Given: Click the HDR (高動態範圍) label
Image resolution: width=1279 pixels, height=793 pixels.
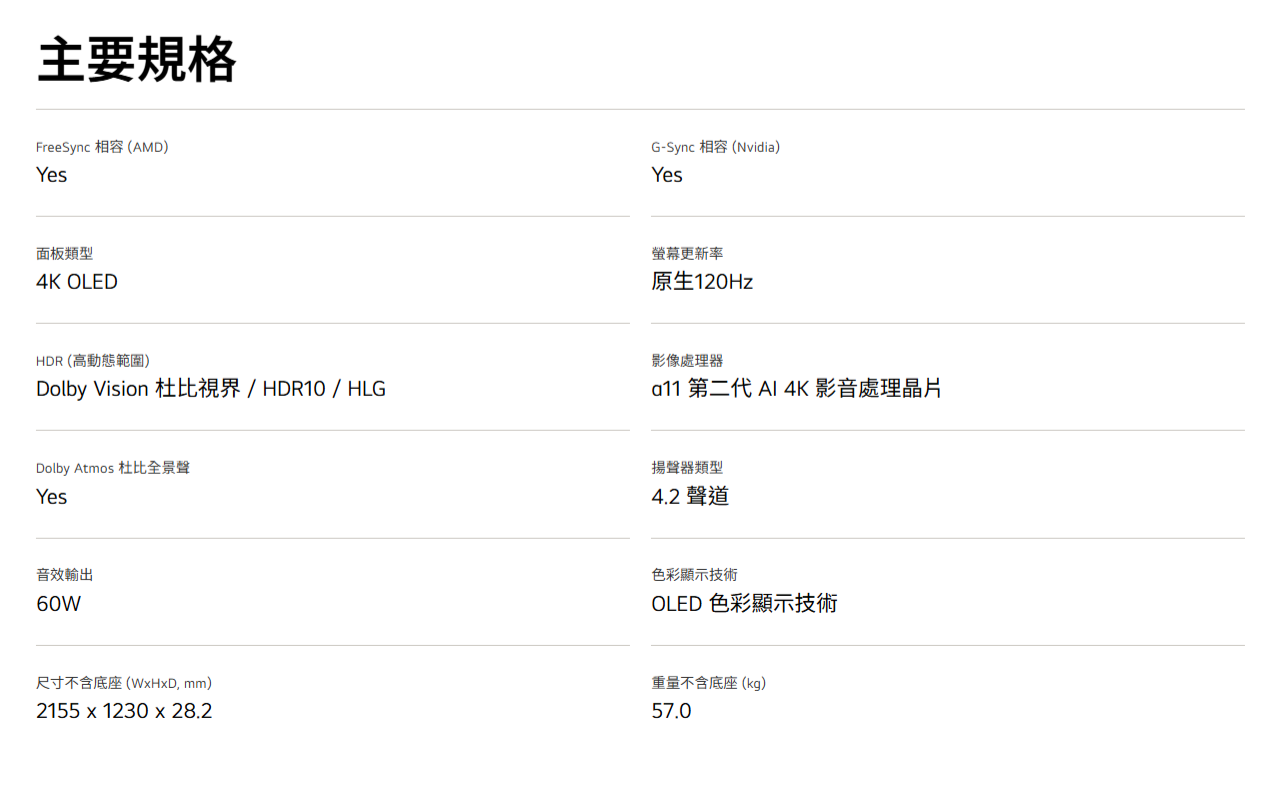Looking at the screenshot, I should 93,361.
